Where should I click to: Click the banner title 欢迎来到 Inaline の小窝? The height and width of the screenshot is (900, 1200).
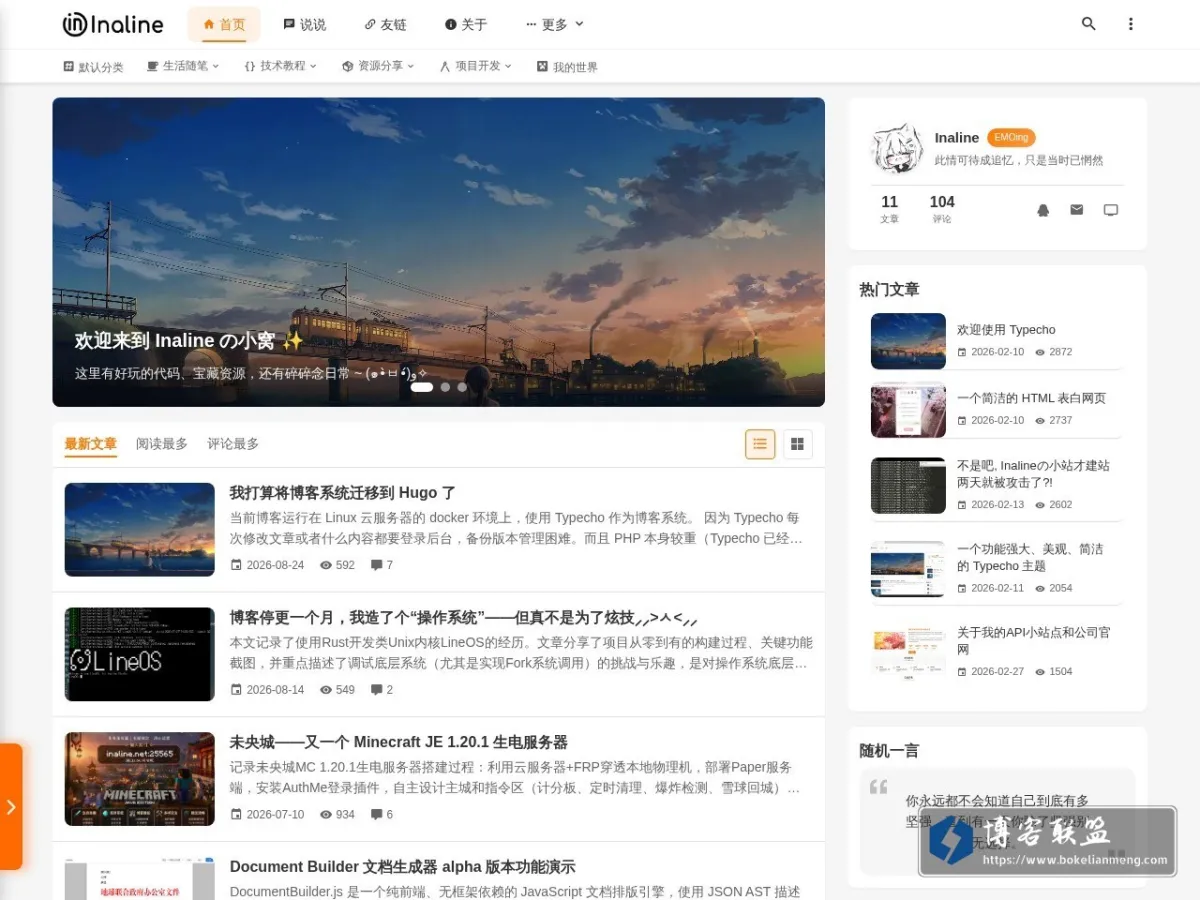(x=189, y=341)
